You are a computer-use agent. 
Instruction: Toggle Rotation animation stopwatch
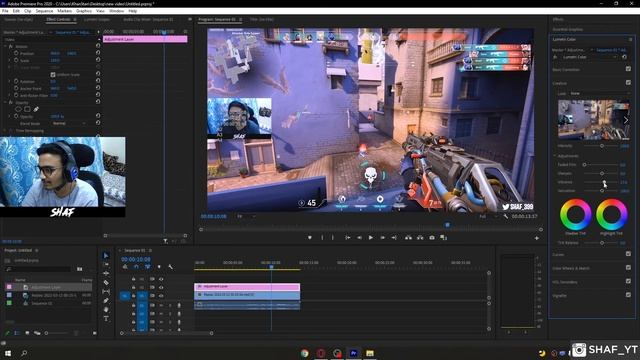(16, 81)
